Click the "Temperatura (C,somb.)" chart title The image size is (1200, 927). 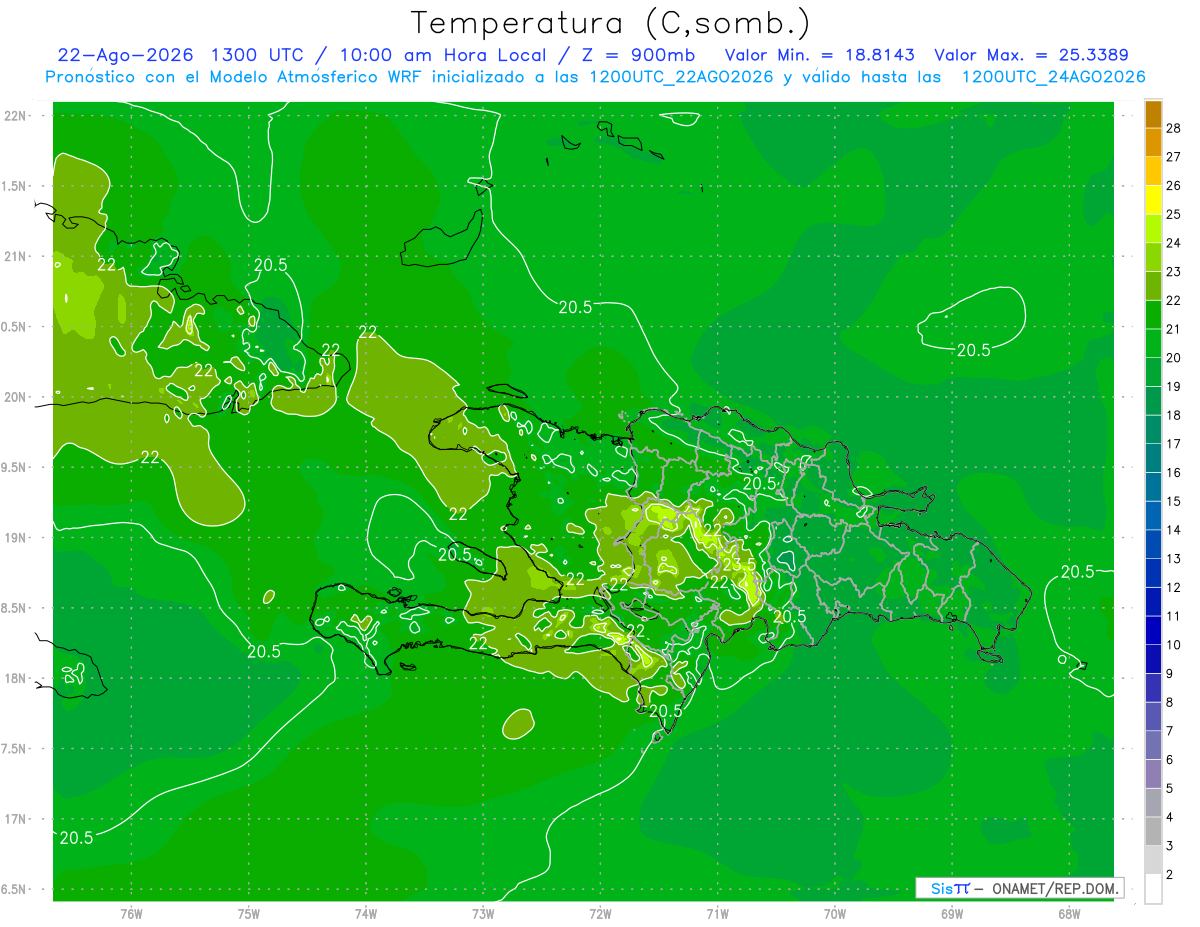pyautogui.click(x=611, y=23)
